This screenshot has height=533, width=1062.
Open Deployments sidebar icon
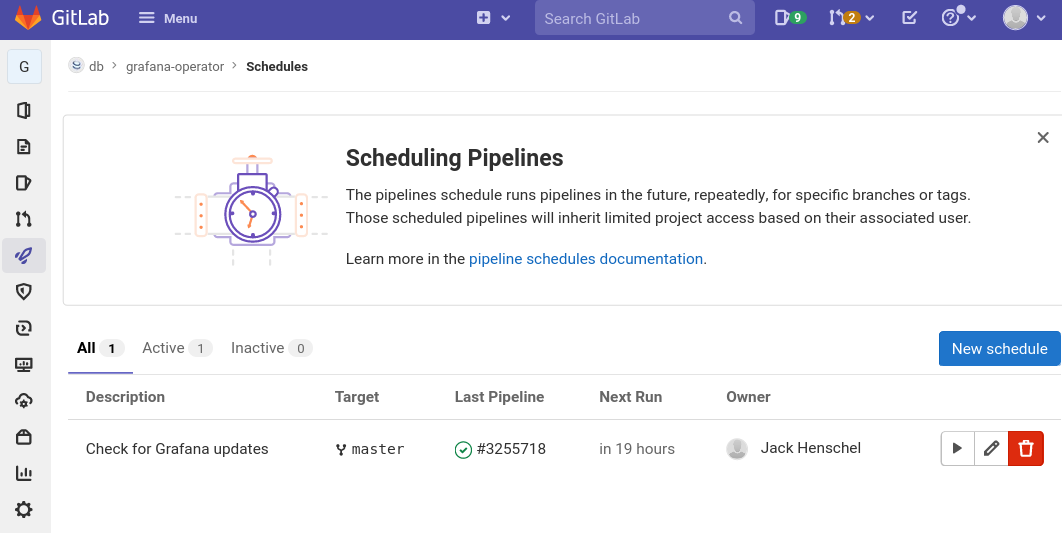[x=24, y=328]
